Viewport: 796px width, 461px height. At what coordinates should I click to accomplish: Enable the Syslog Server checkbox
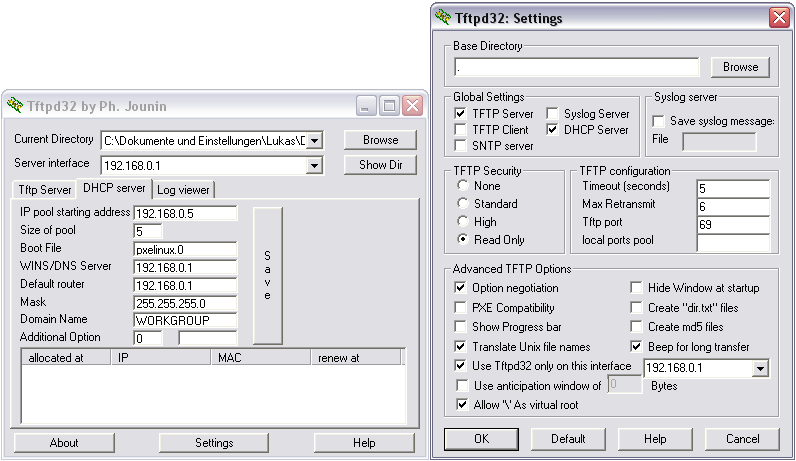point(552,113)
